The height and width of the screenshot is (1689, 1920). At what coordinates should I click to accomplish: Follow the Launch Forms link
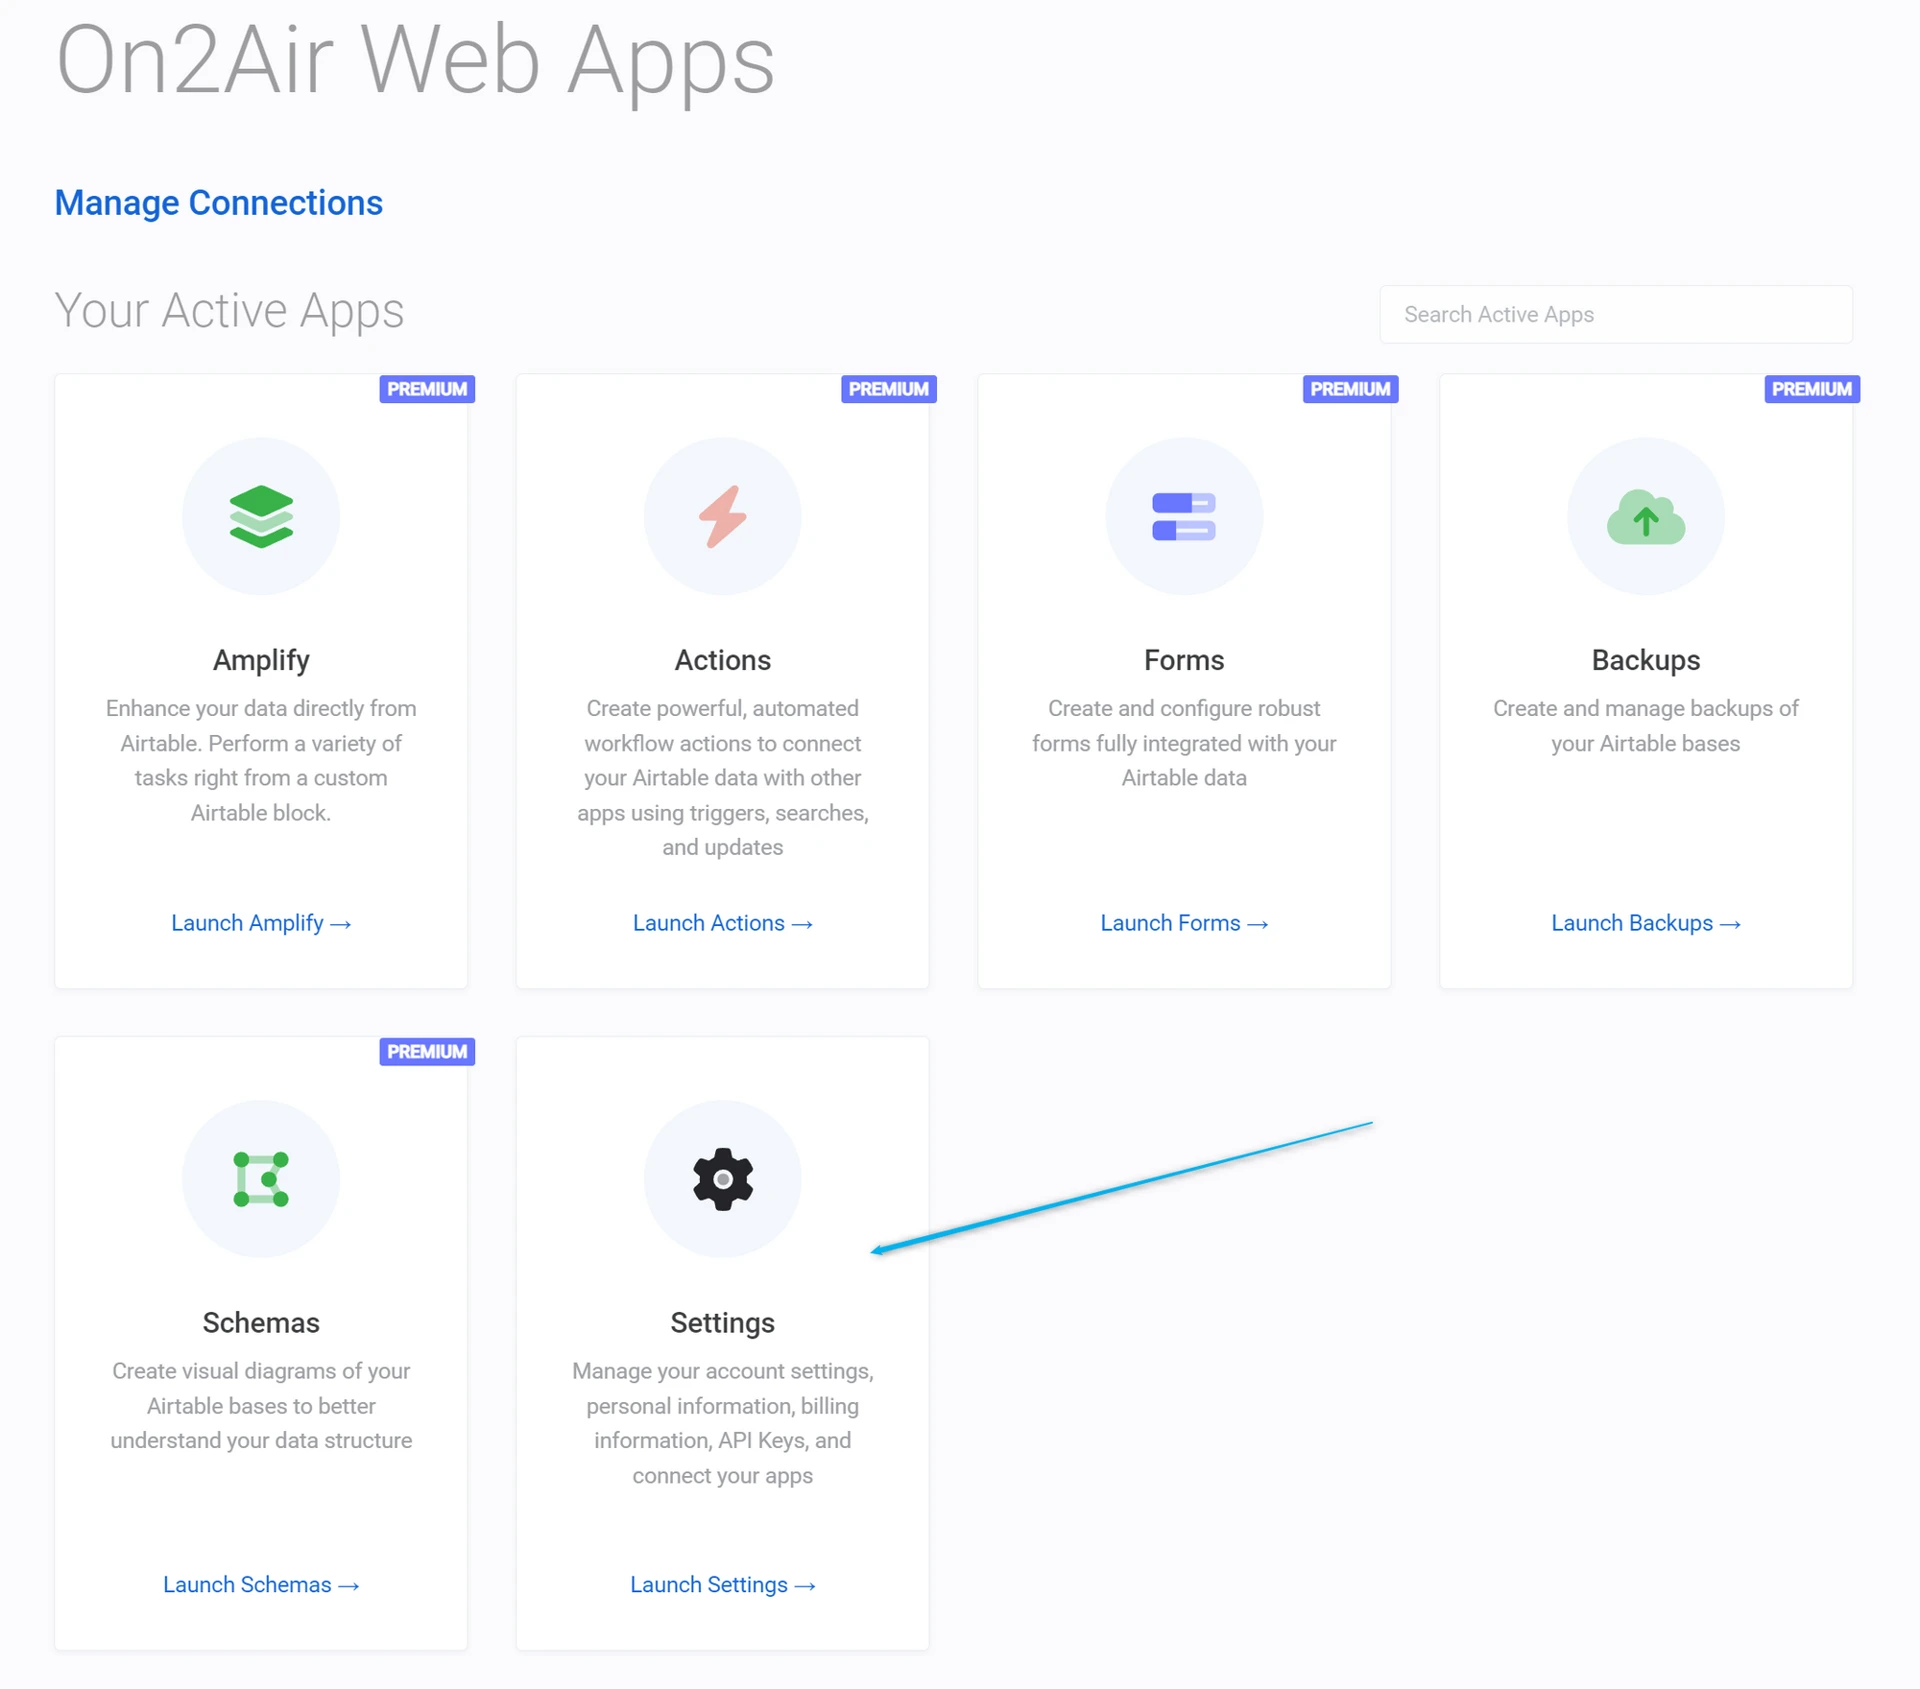[x=1184, y=923]
